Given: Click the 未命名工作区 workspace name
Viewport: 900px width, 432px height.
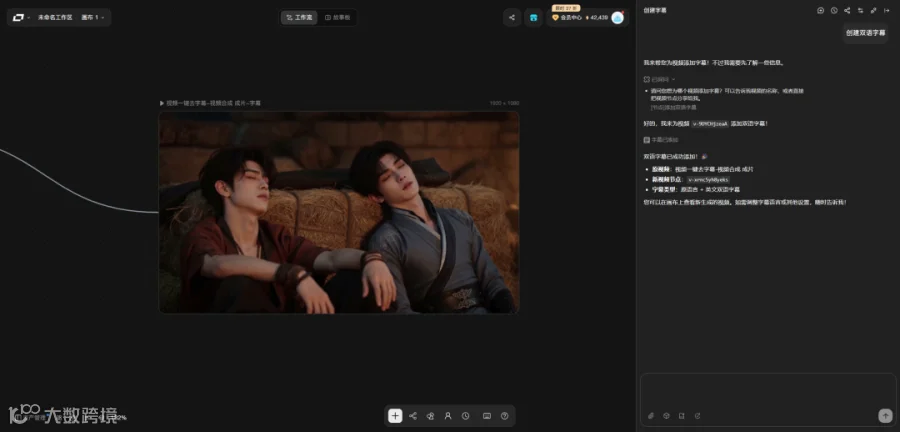Looking at the screenshot, I should (55, 17).
